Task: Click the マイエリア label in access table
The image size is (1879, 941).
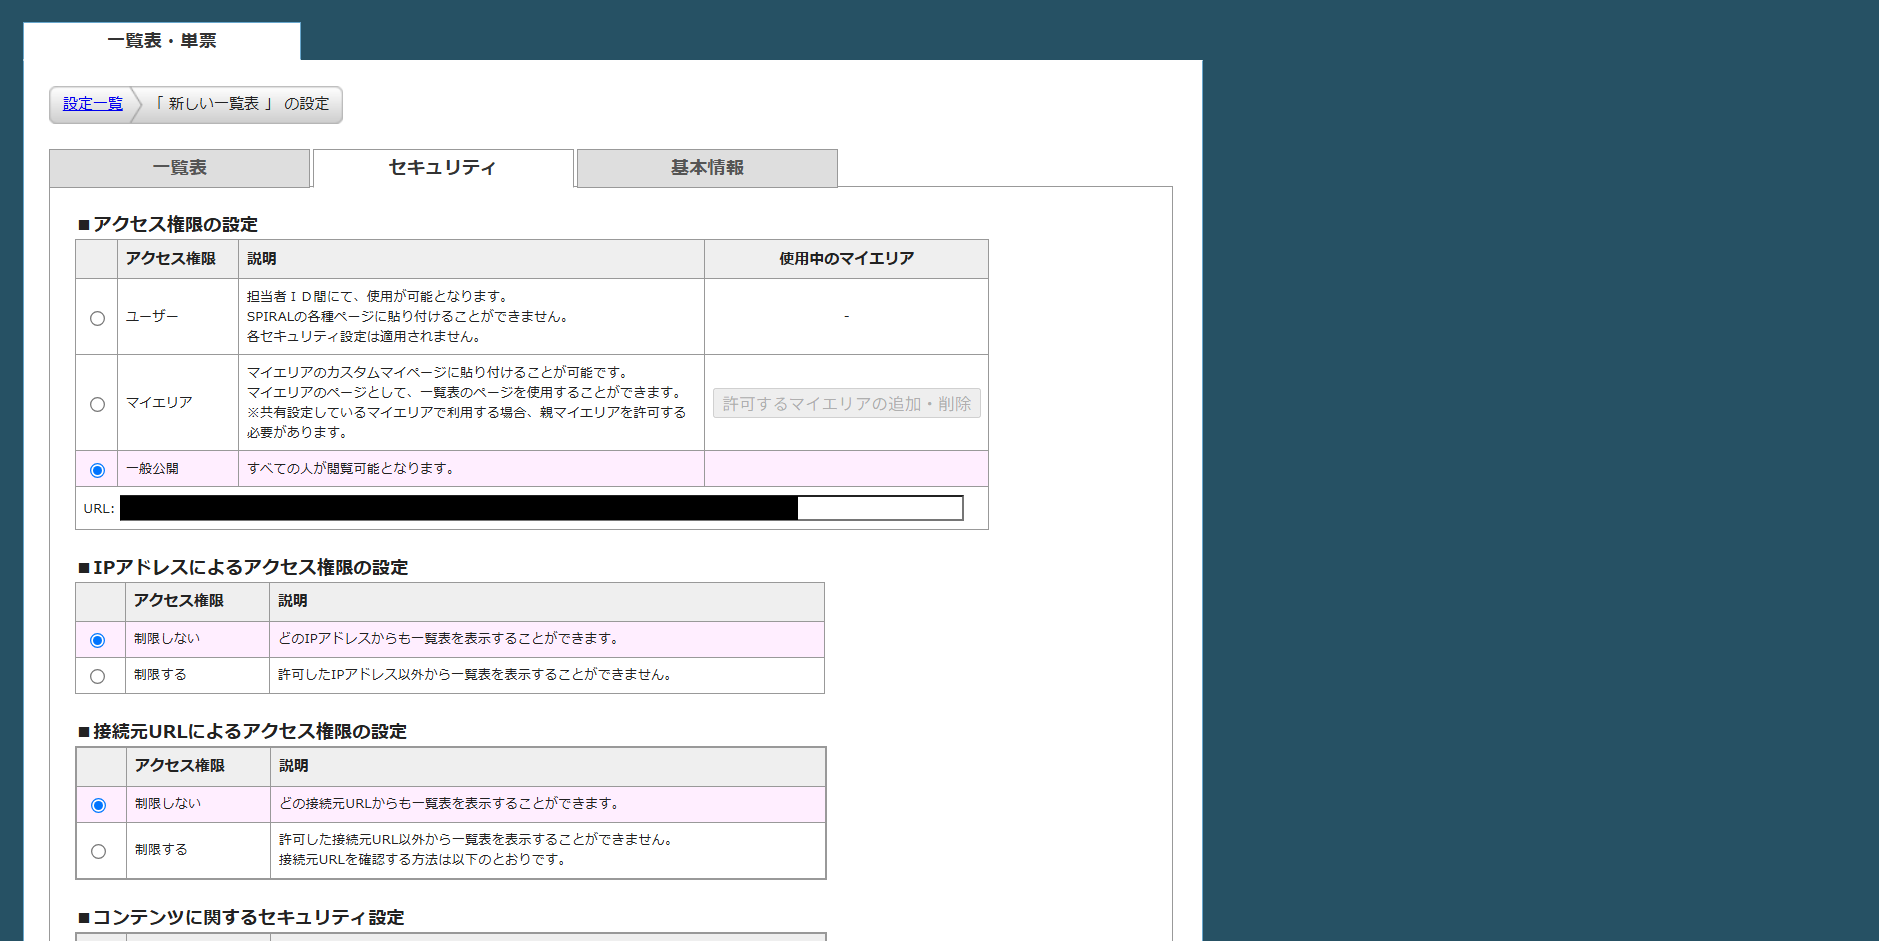Action: pyautogui.click(x=159, y=402)
